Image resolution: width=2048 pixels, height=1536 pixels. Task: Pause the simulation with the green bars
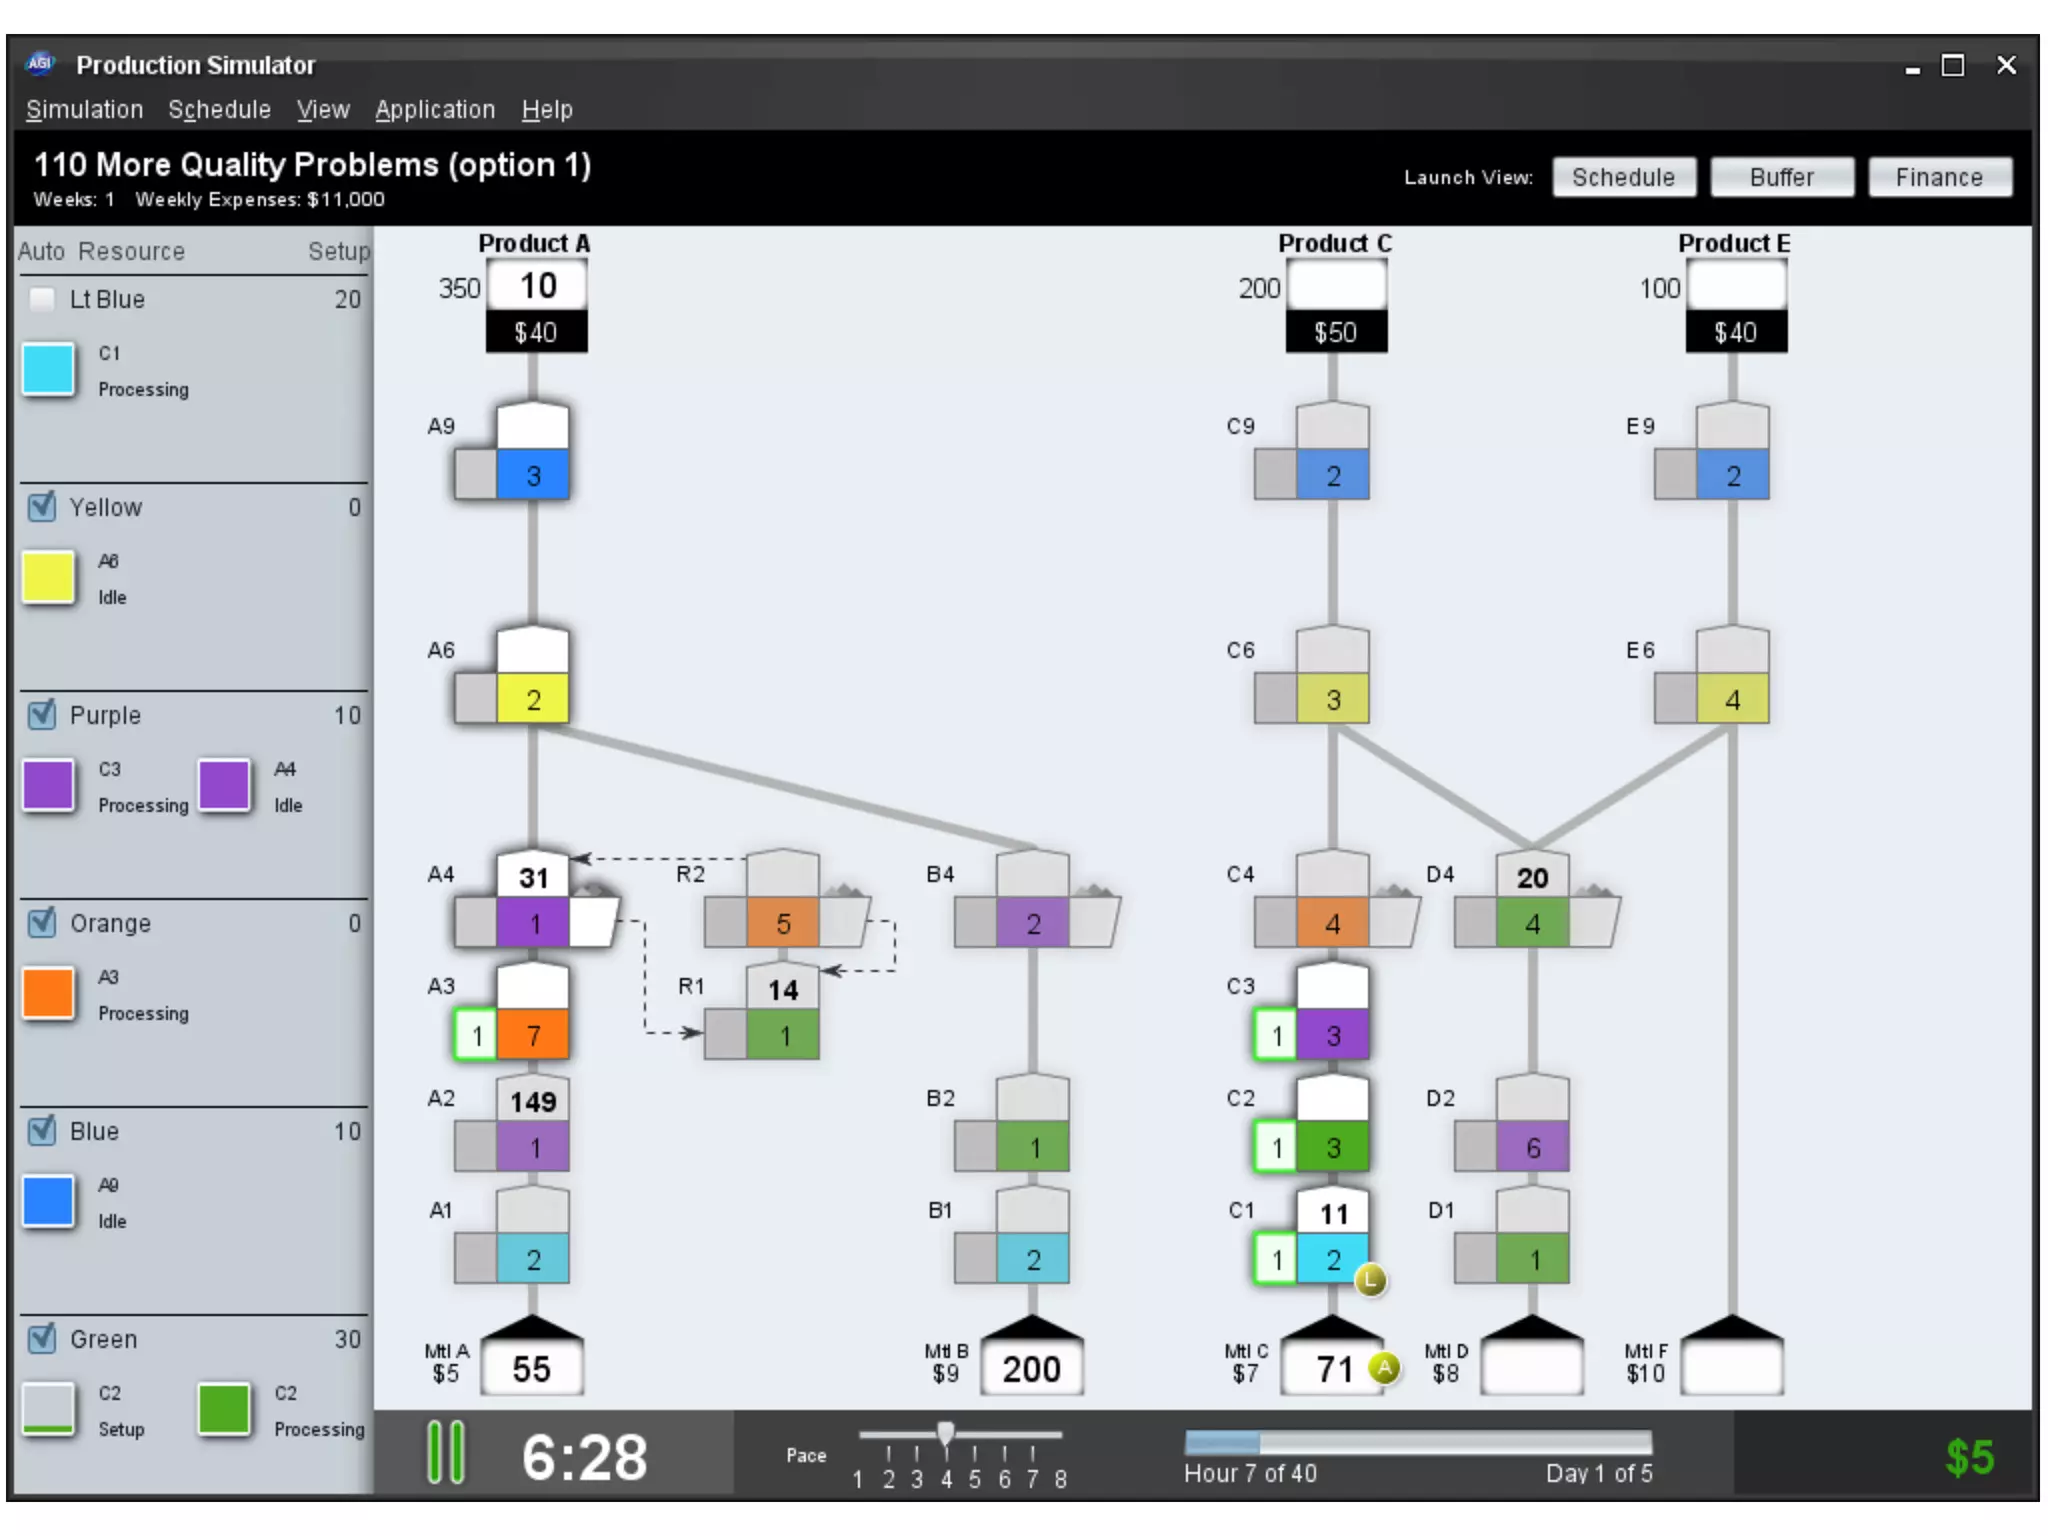click(445, 1452)
